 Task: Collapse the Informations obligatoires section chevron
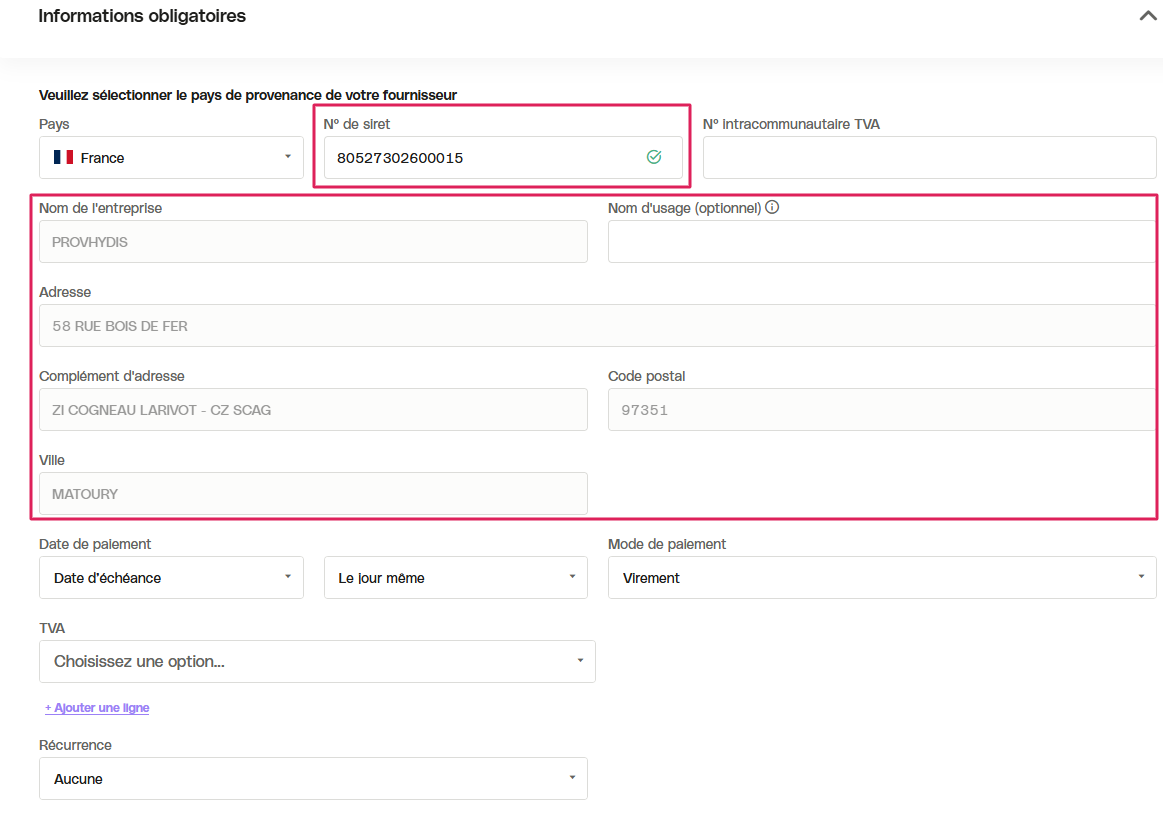(1147, 16)
